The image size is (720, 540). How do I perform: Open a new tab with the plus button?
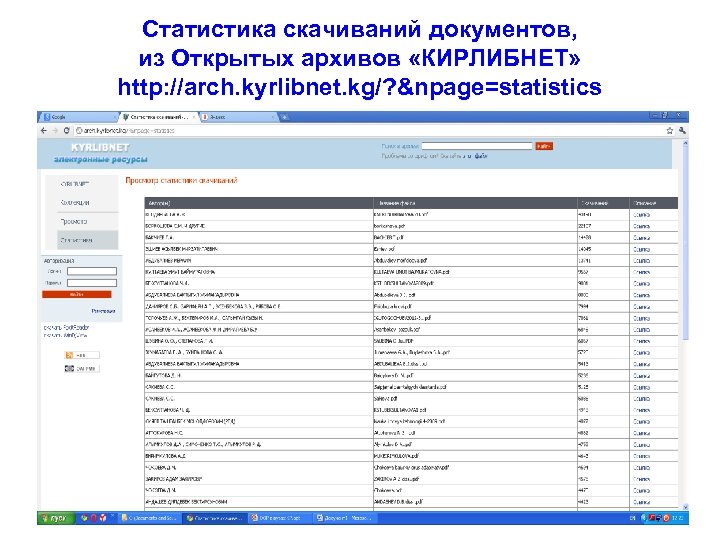coord(284,117)
